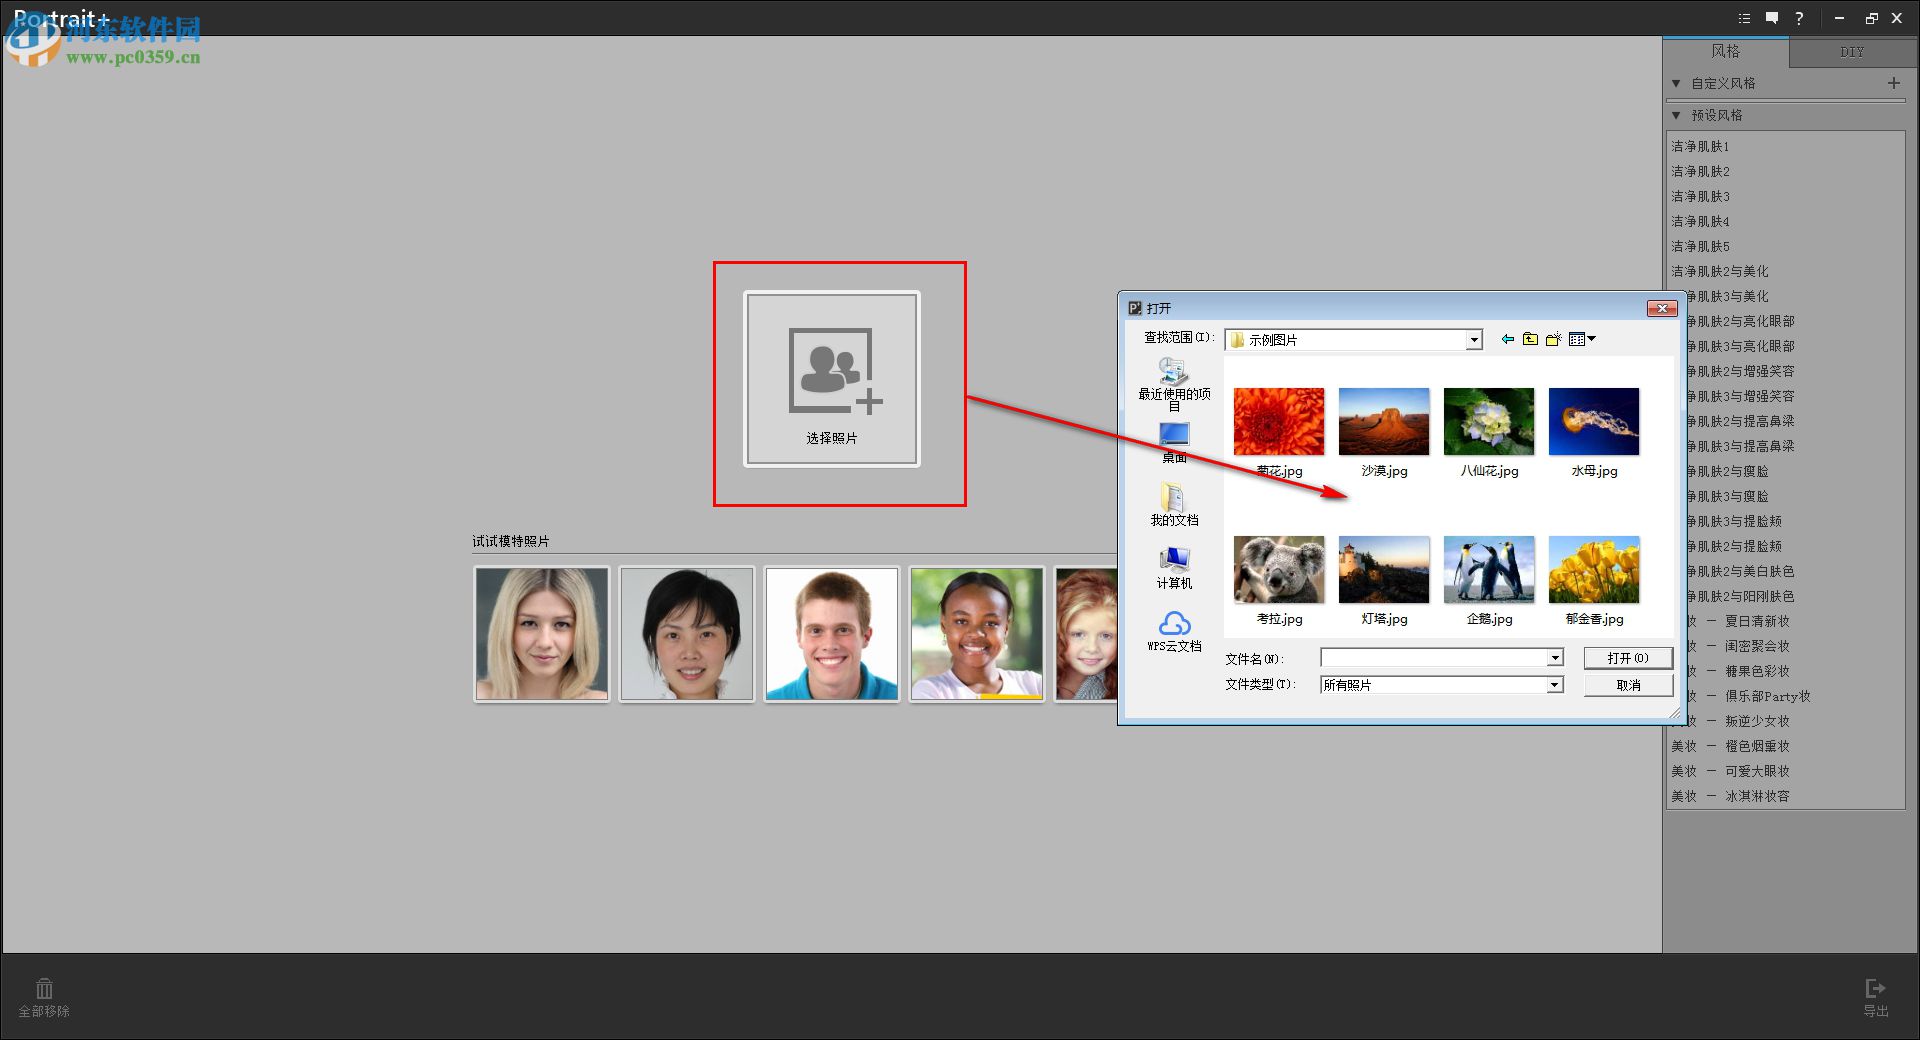
Task: Click the up-one-level folder icon
Action: pyautogui.click(x=1530, y=339)
